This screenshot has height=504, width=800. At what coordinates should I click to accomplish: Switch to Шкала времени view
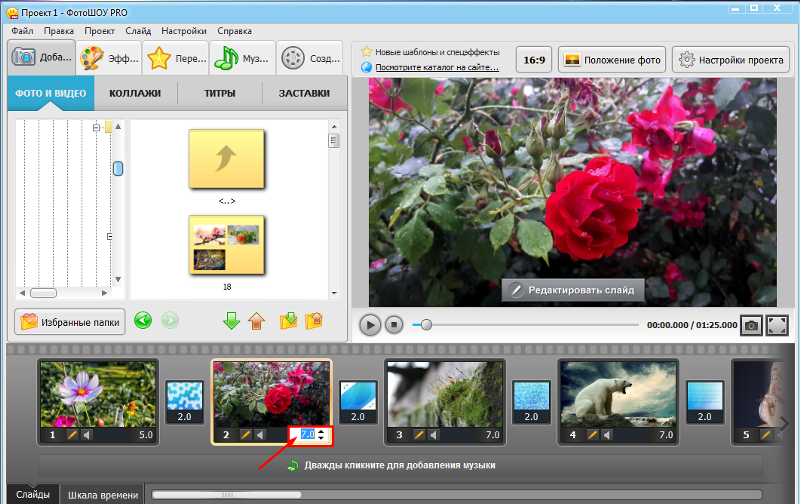click(x=103, y=495)
